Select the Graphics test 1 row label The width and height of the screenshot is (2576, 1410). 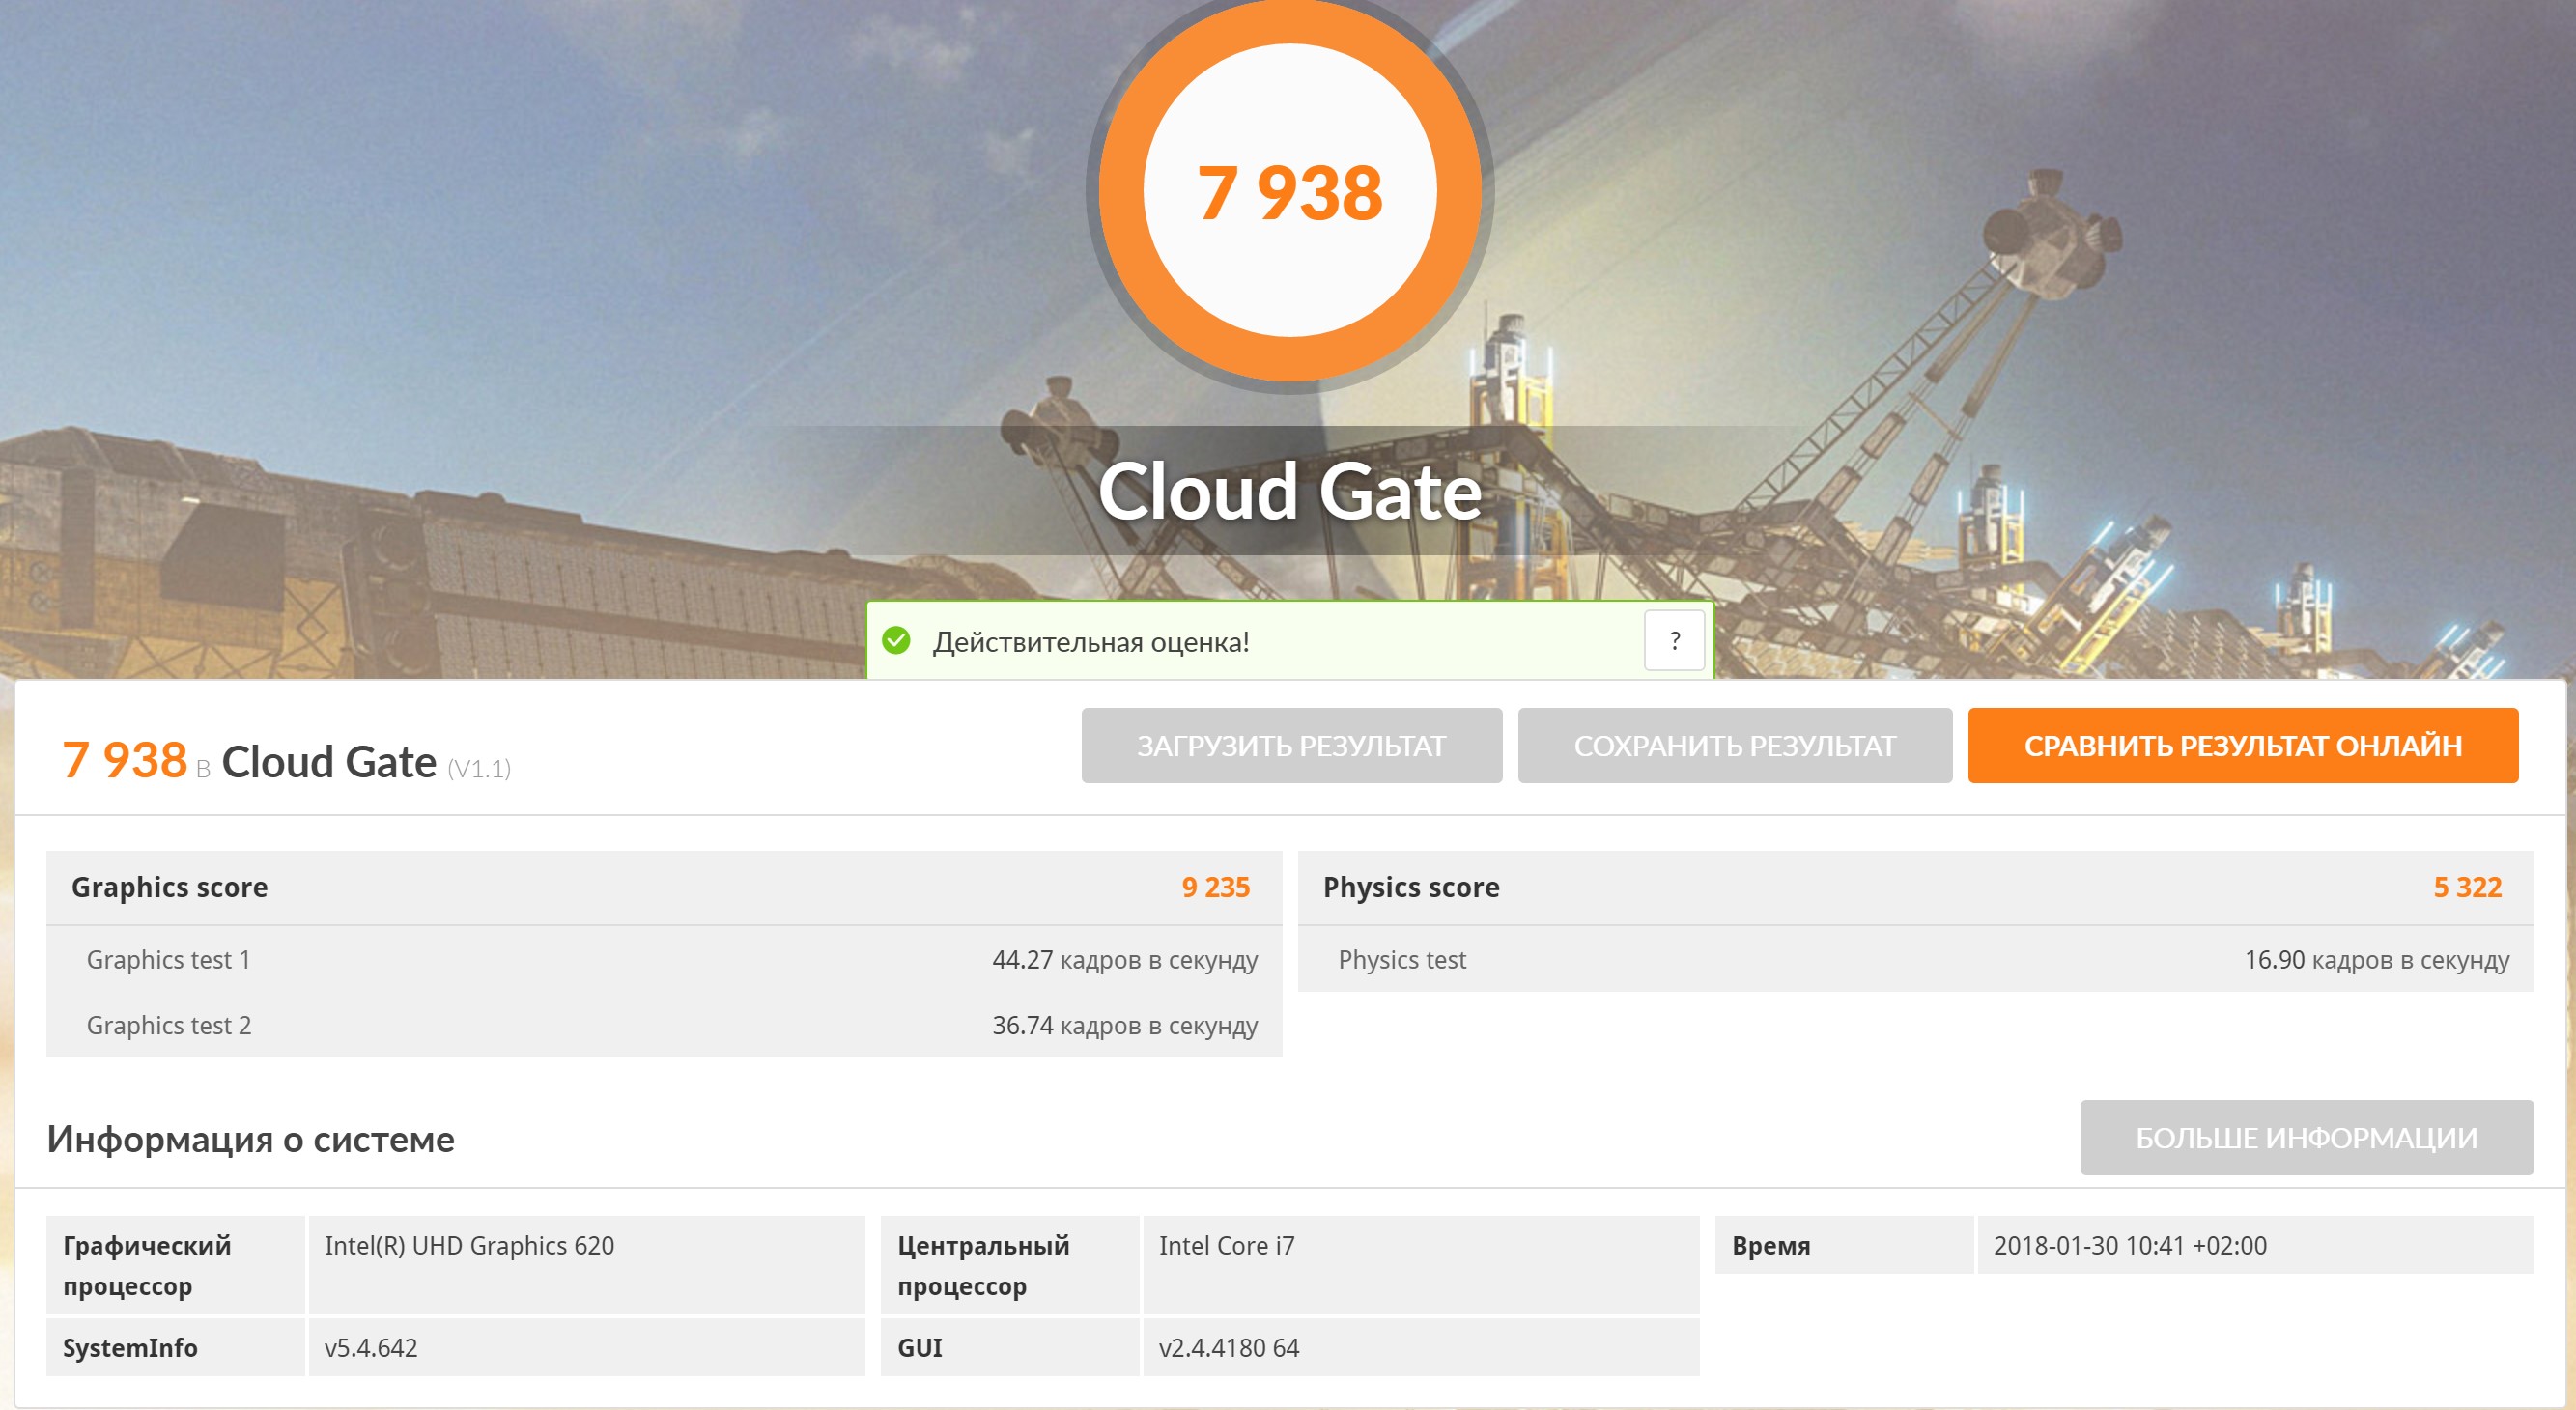point(169,960)
